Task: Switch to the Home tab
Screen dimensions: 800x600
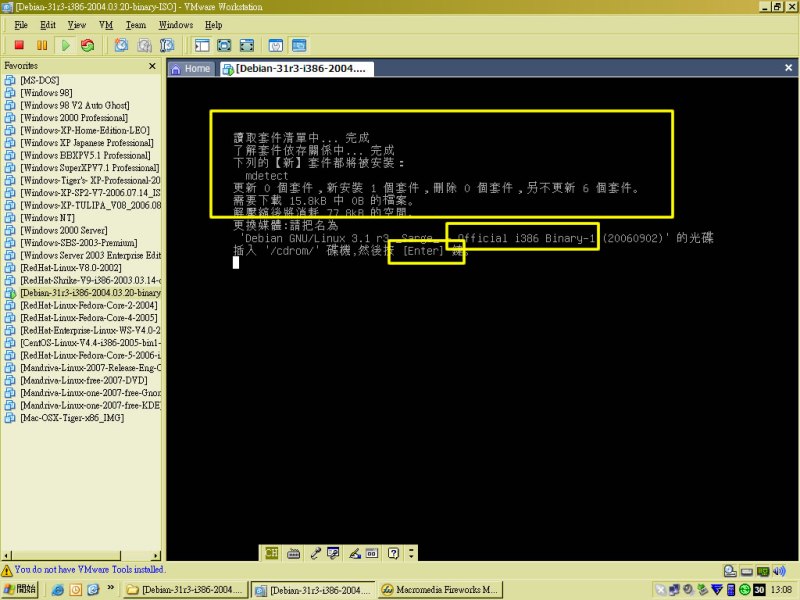Action: [191, 69]
